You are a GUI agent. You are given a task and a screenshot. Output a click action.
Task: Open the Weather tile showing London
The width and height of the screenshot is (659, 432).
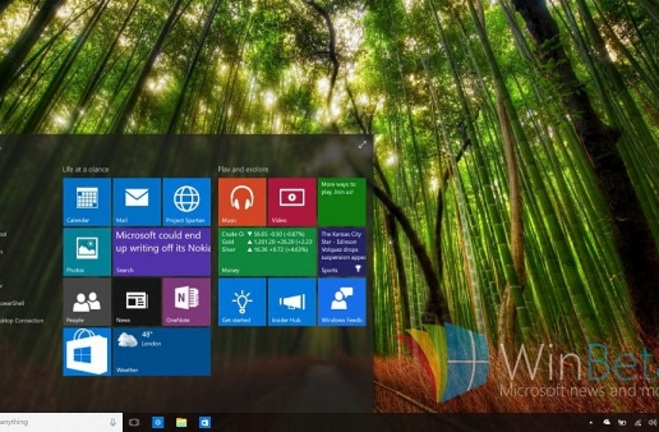click(162, 352)
